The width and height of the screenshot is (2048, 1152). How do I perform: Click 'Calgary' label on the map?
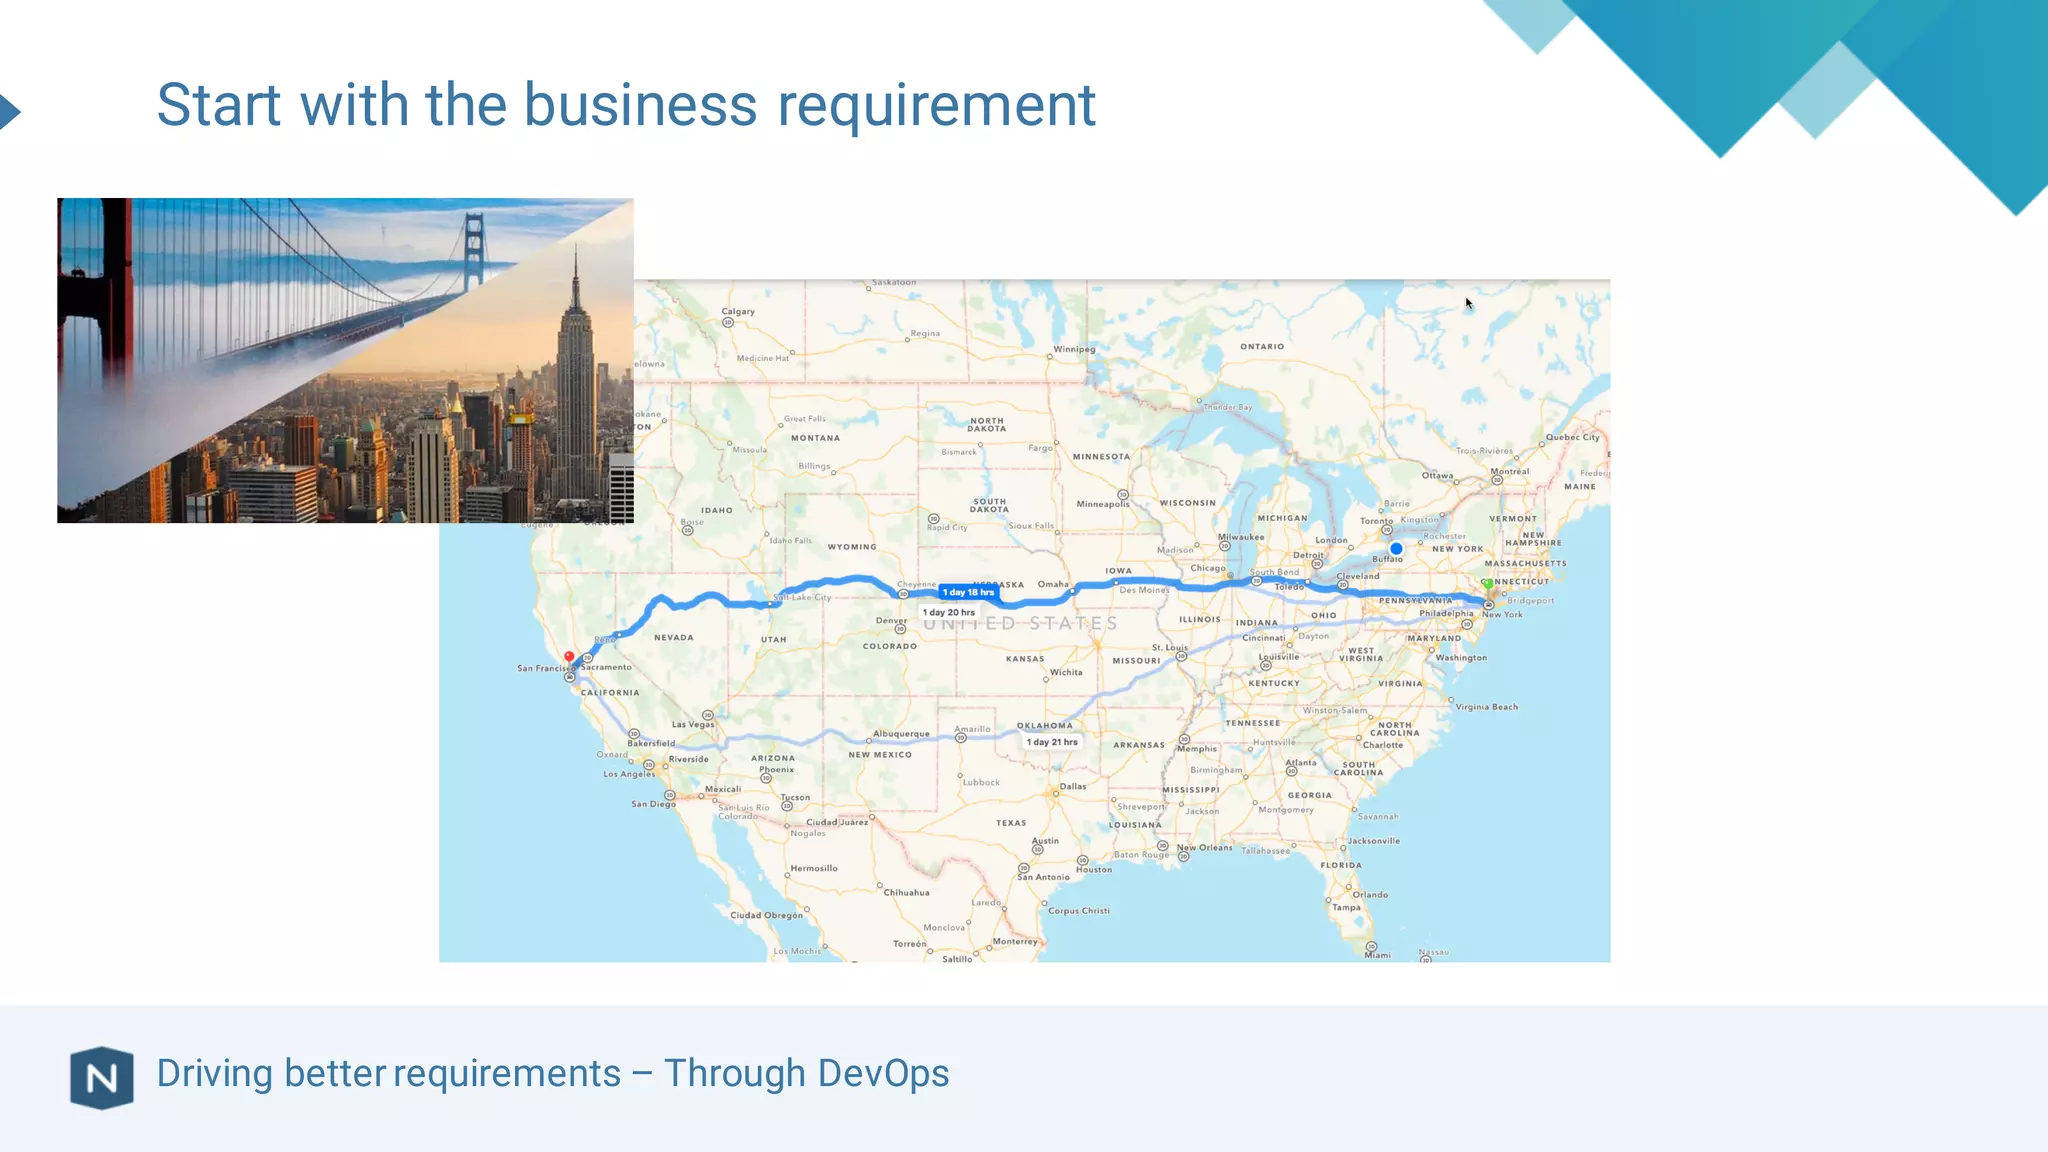click(738, 311)
